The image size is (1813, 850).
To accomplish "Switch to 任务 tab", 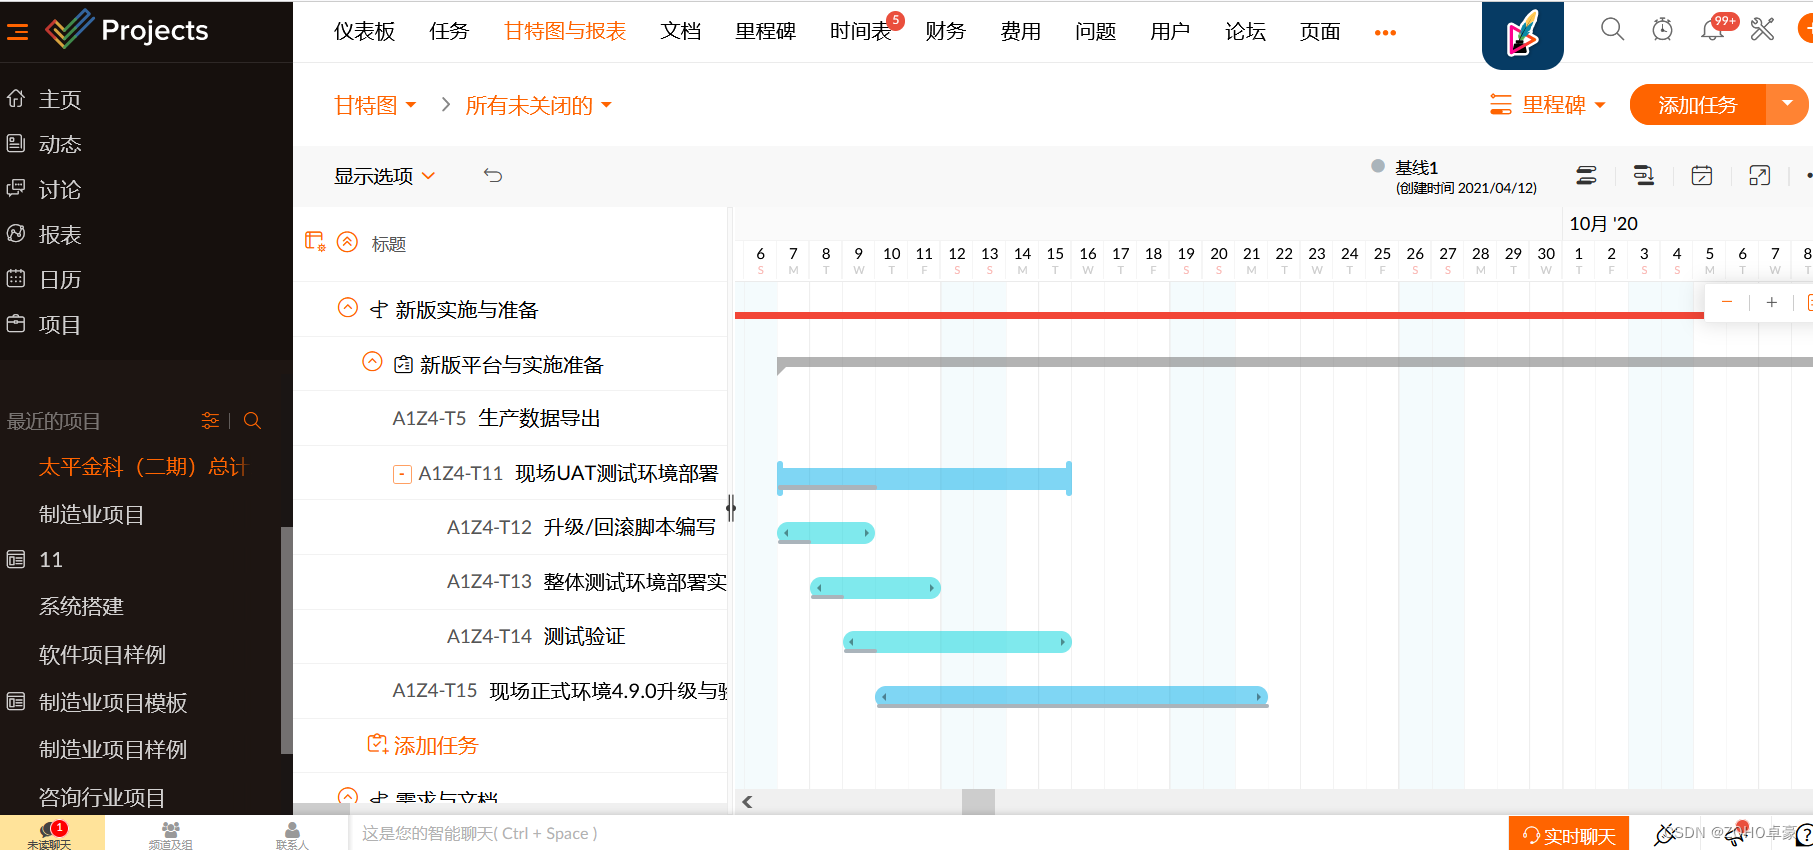I will 449,31.
